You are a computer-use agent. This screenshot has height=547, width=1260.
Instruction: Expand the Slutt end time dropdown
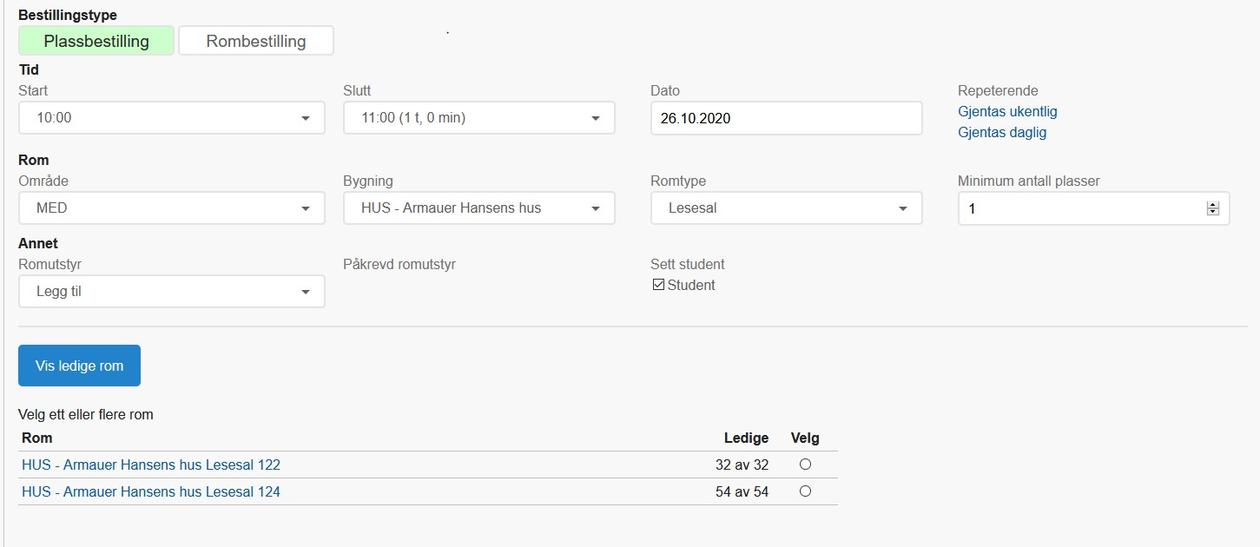click(x=479, y=118)
